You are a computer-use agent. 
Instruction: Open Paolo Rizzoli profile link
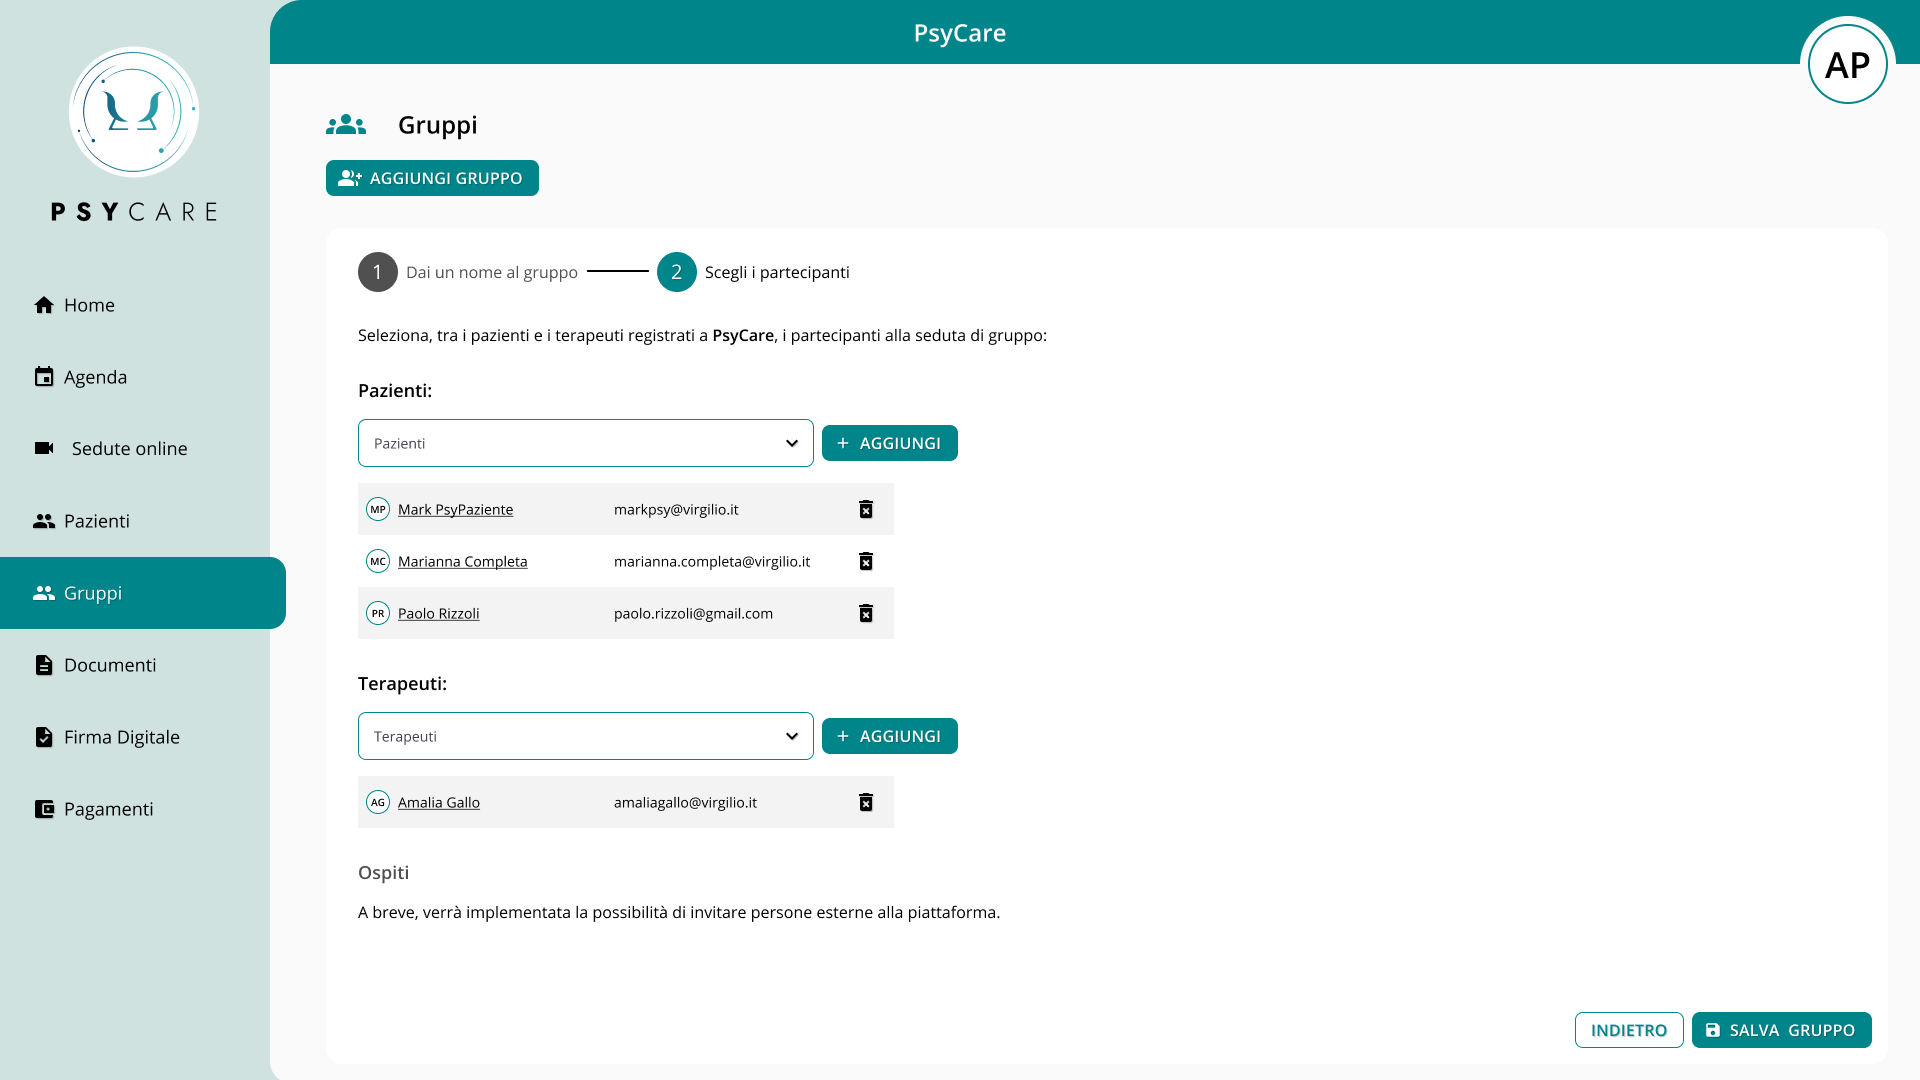(439, 613)
